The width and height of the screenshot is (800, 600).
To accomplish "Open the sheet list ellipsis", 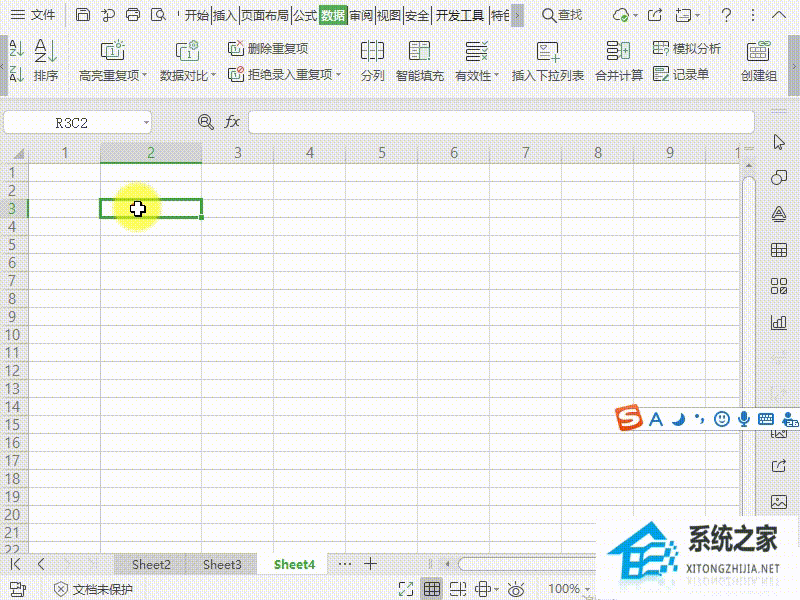I will (345, 564).
